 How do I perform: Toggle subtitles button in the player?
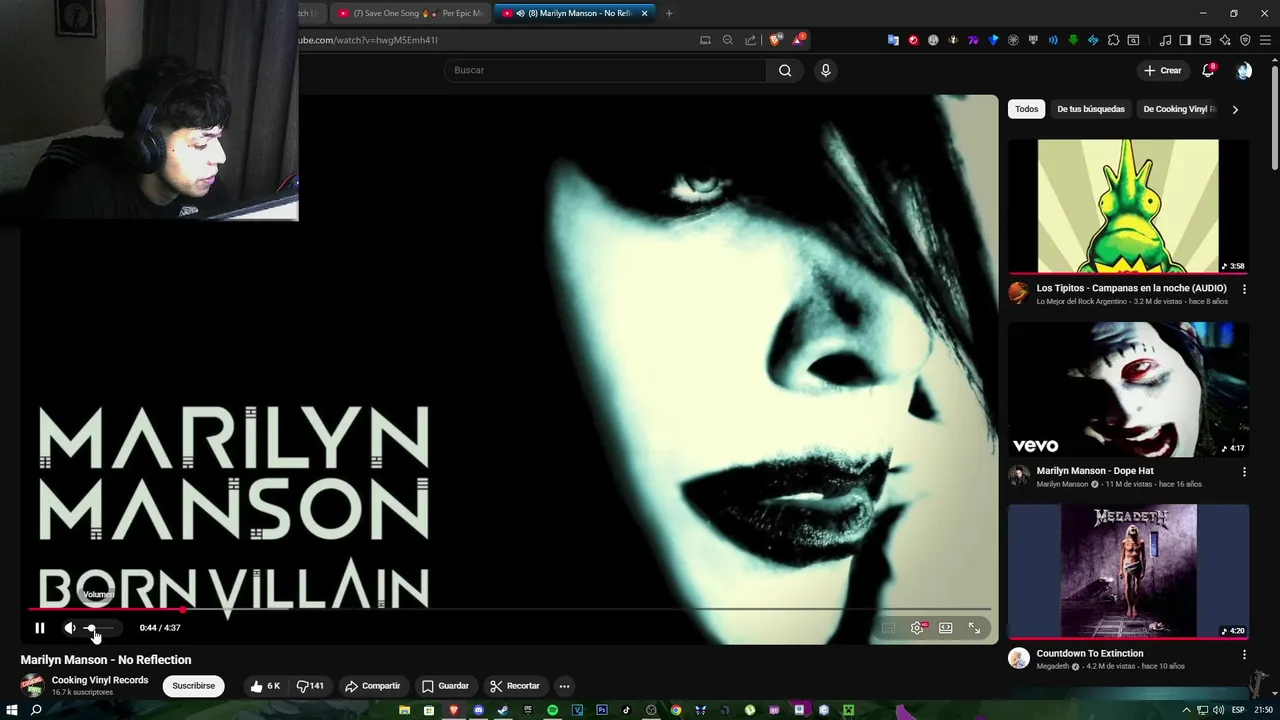click(x=888, y=628)
